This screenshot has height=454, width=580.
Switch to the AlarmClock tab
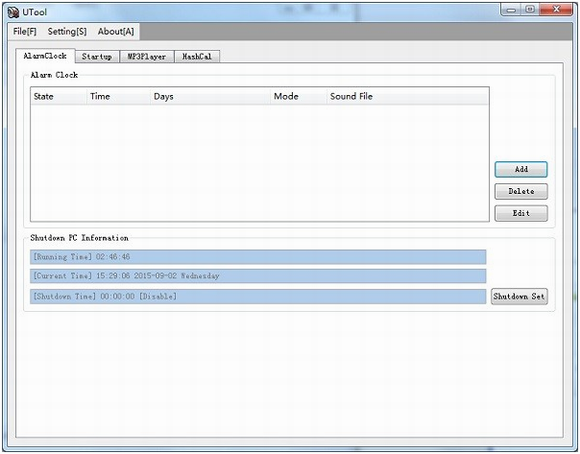point(45,56)
